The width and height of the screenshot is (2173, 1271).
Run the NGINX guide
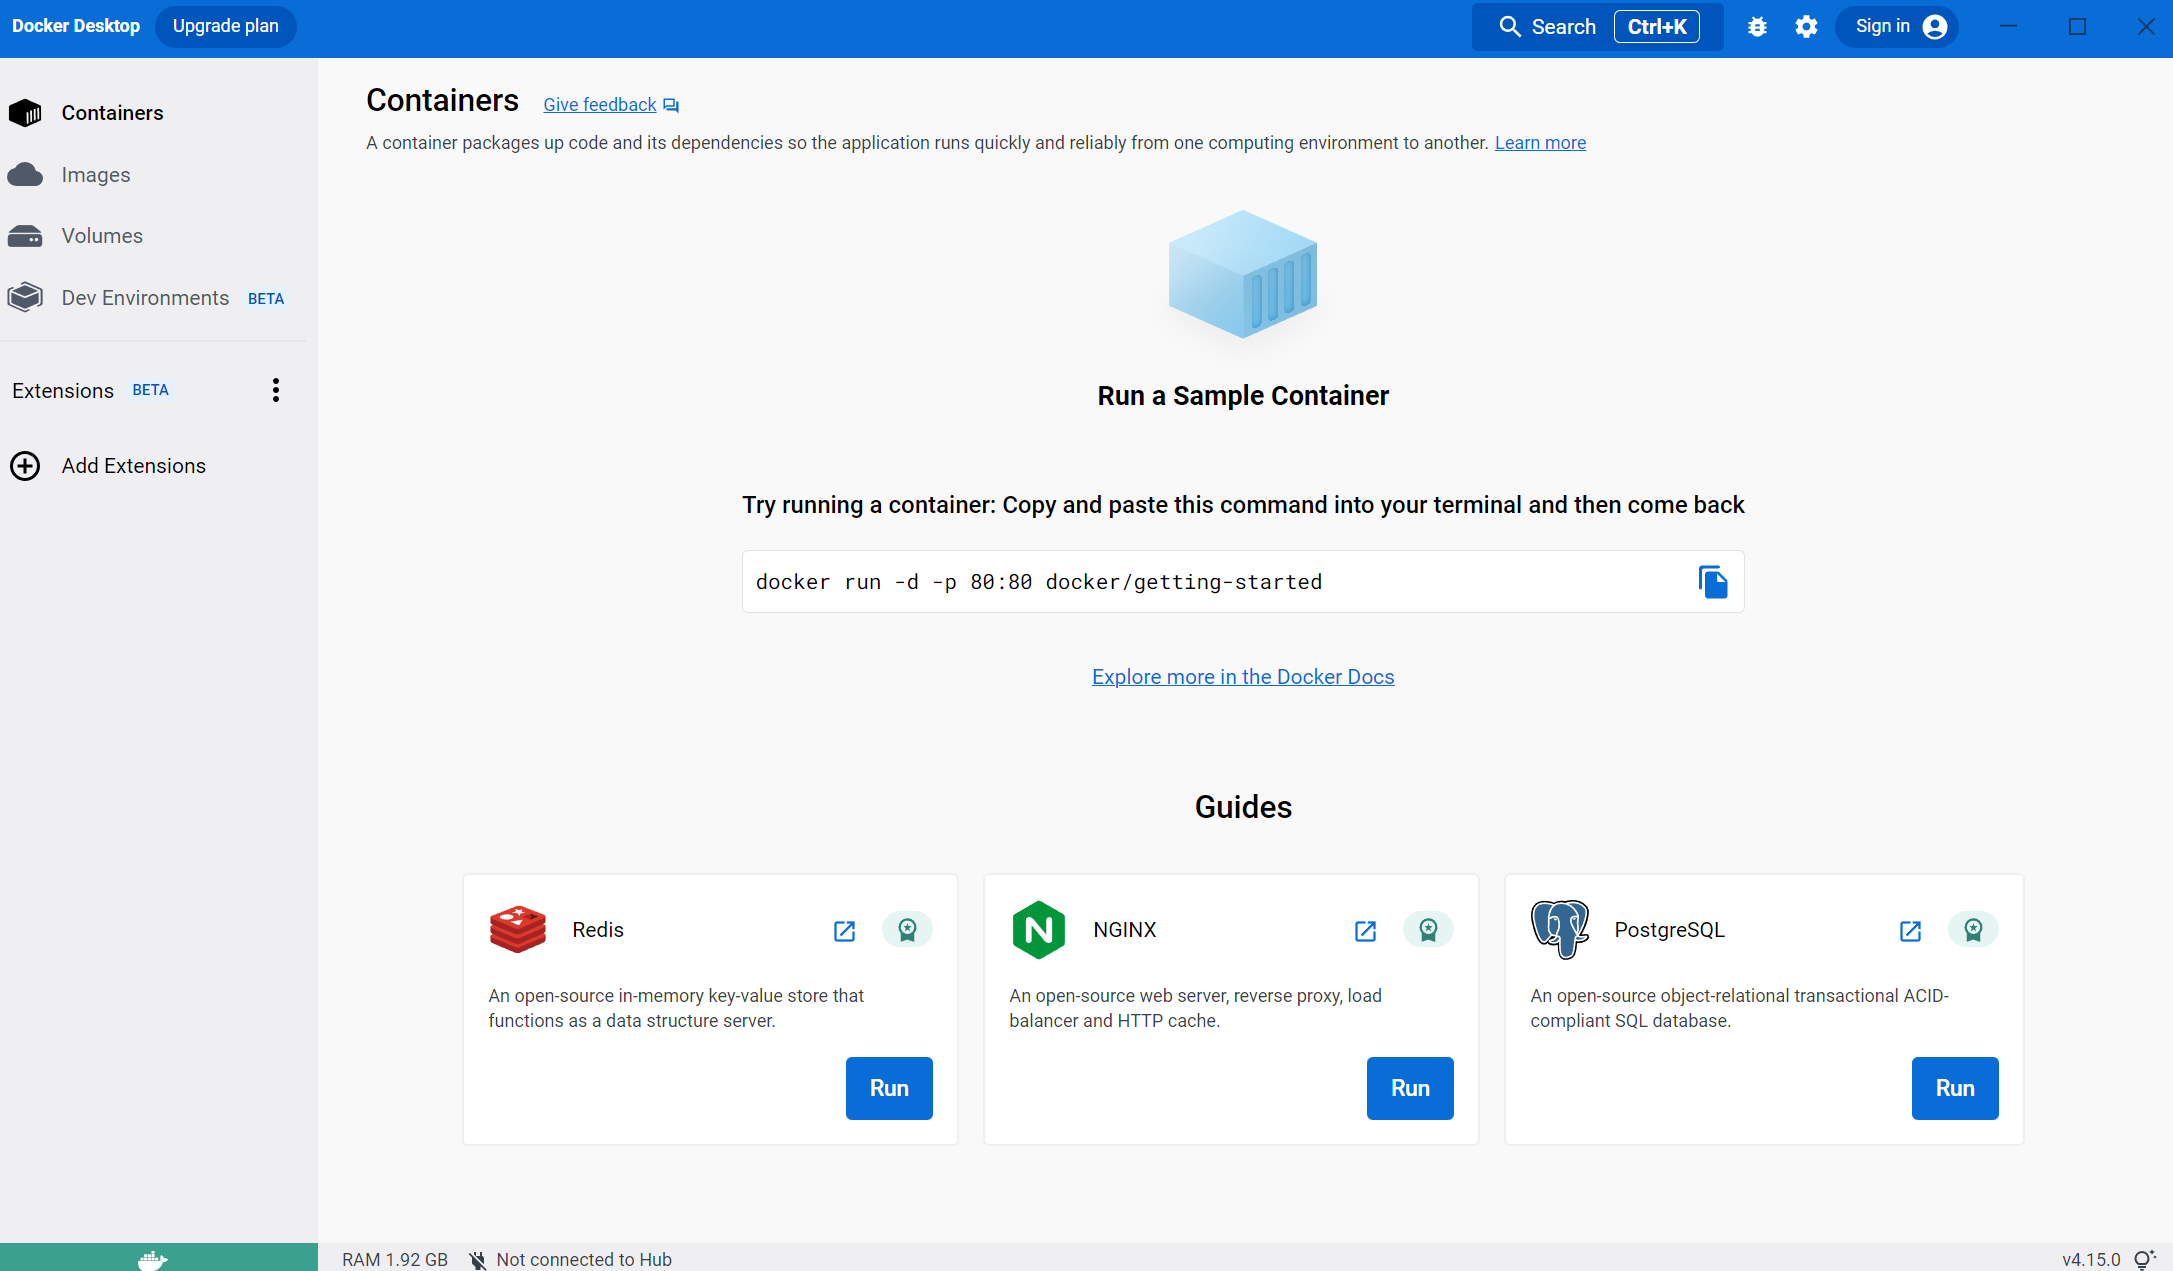pos(1410,1088)
